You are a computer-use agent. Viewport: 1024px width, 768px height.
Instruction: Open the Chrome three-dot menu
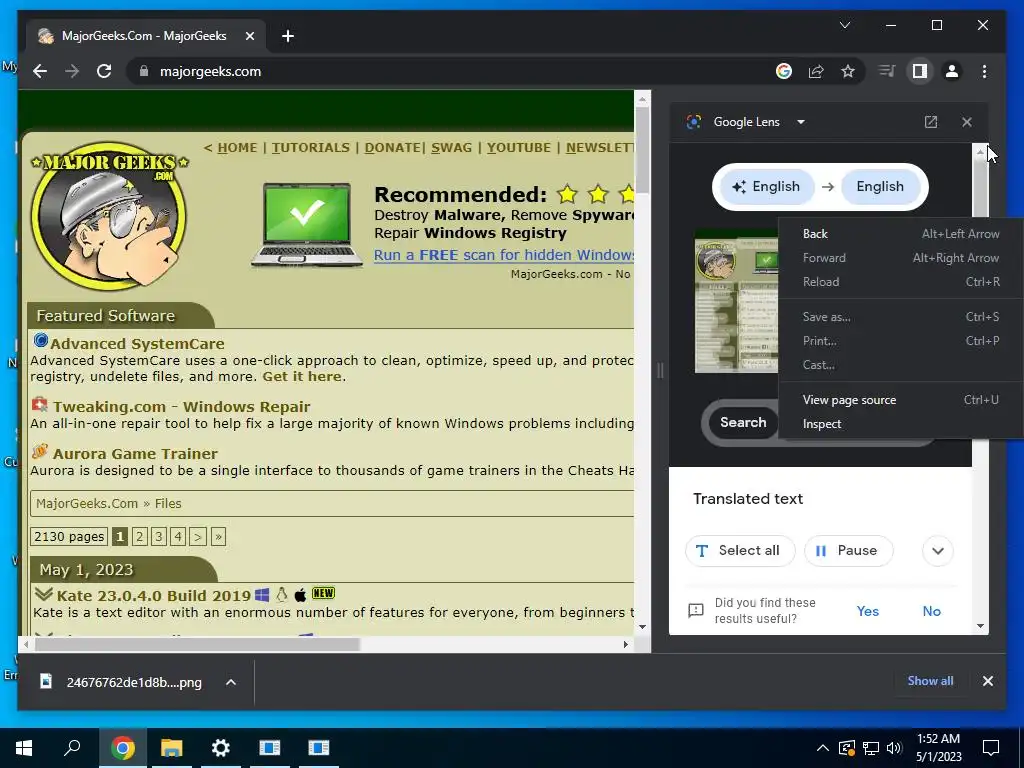pyautogui.click(x=984, y=71)
